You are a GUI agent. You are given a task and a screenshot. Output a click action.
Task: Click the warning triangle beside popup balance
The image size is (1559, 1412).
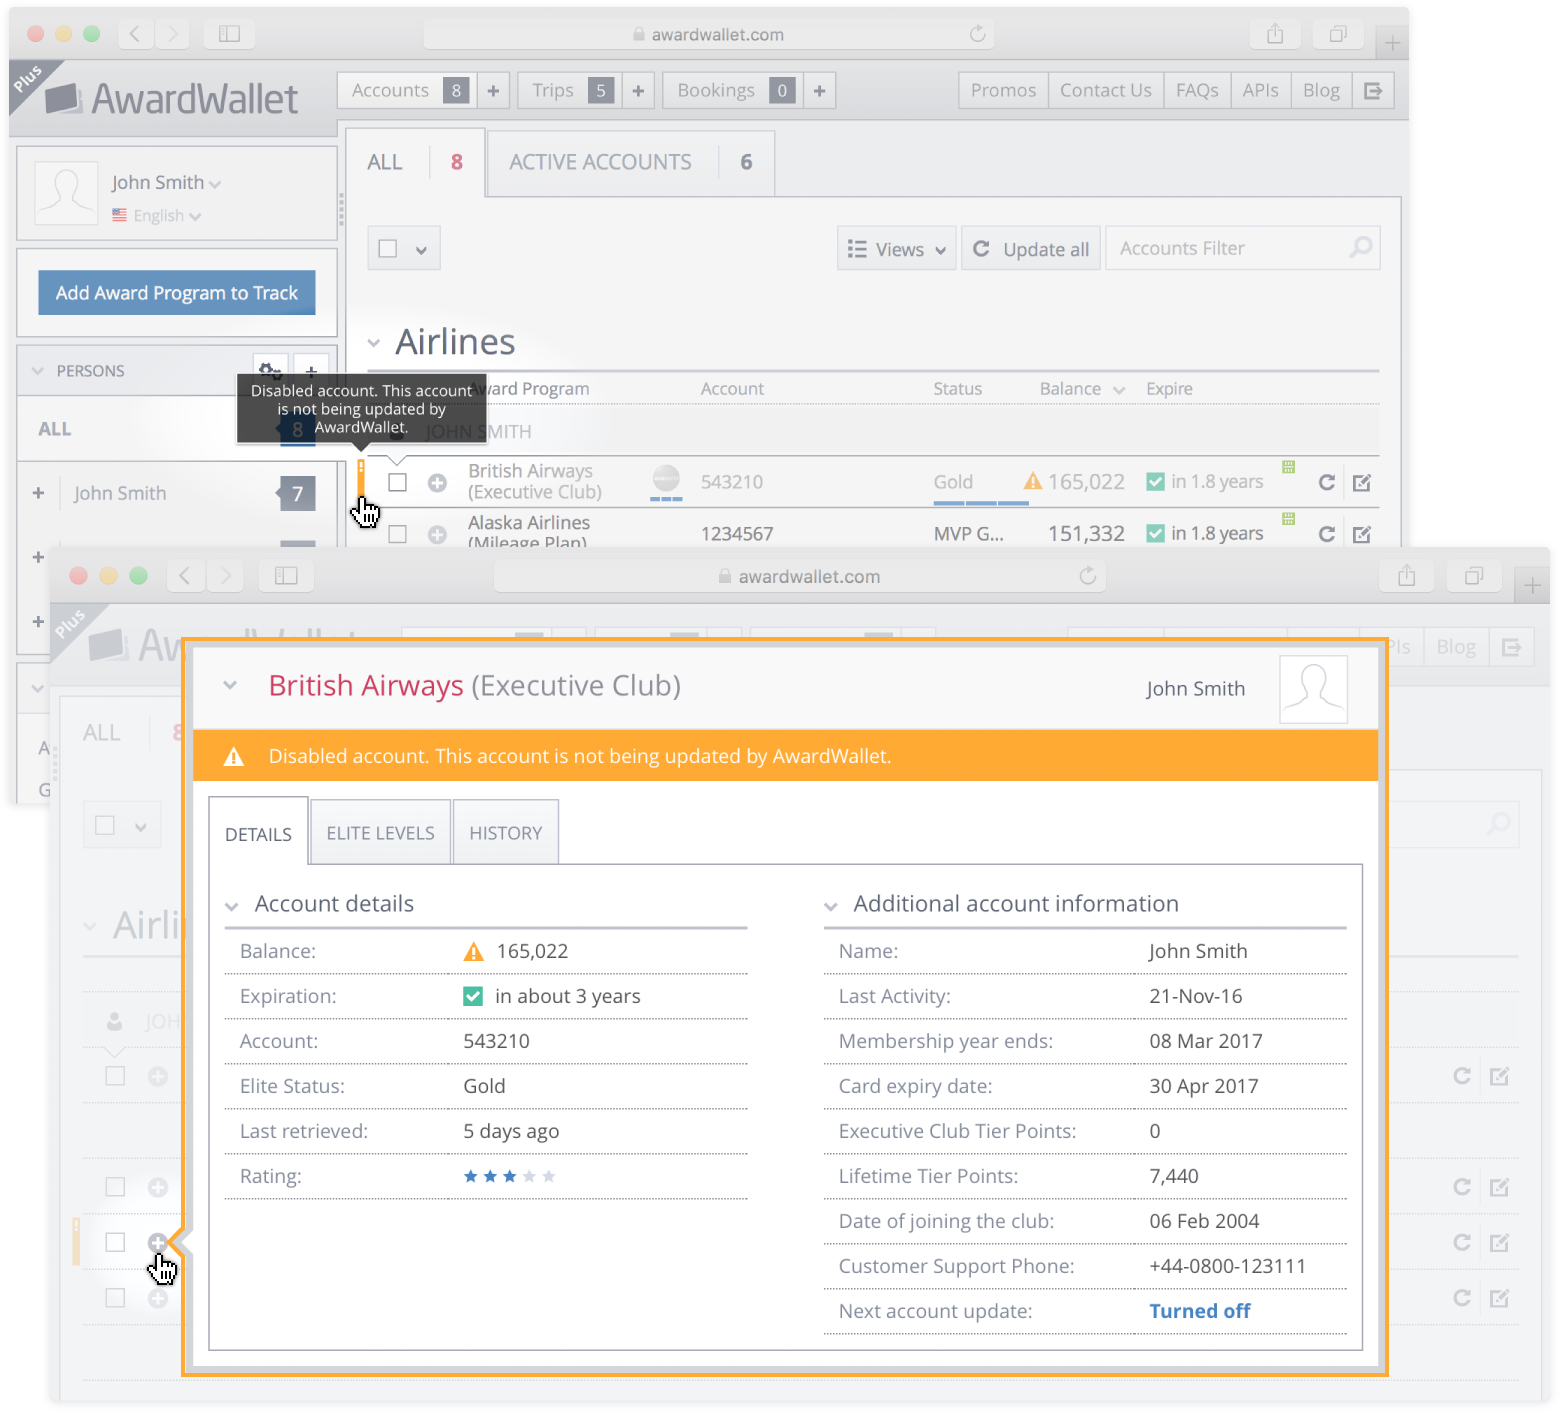point(474,952)
